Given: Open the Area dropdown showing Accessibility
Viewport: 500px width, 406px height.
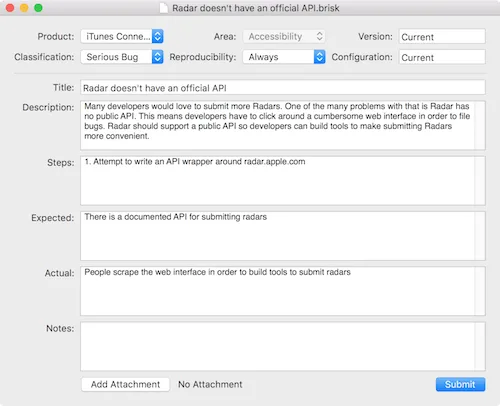Looking at the screenshot, I should pos(284,36).
